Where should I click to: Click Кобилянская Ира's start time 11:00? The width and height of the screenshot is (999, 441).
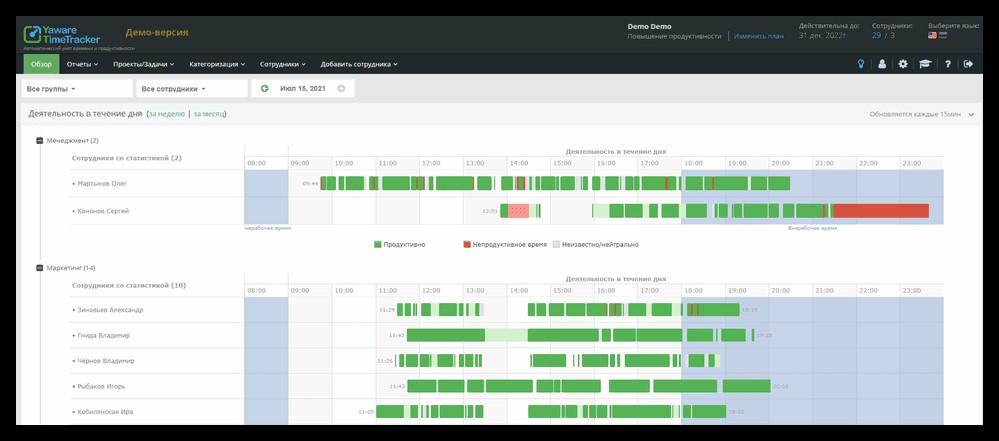(x=366, y=412)
